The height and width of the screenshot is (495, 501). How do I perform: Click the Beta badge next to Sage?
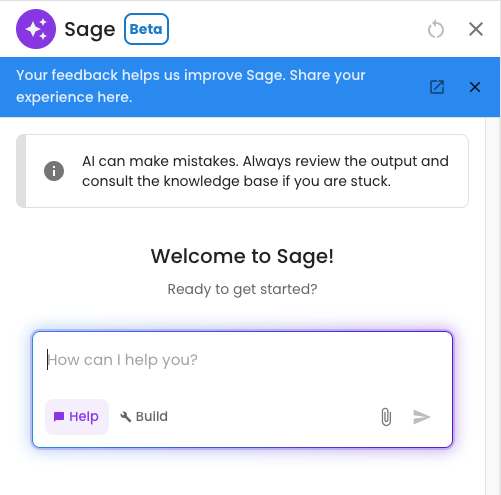[146, 29]
